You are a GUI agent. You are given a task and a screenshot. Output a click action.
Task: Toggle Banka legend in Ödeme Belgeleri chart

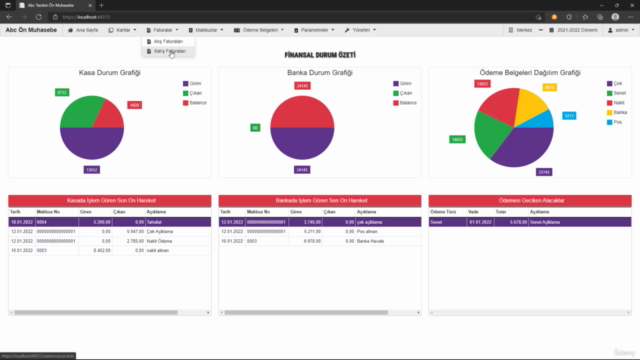(x=617, y=113)
